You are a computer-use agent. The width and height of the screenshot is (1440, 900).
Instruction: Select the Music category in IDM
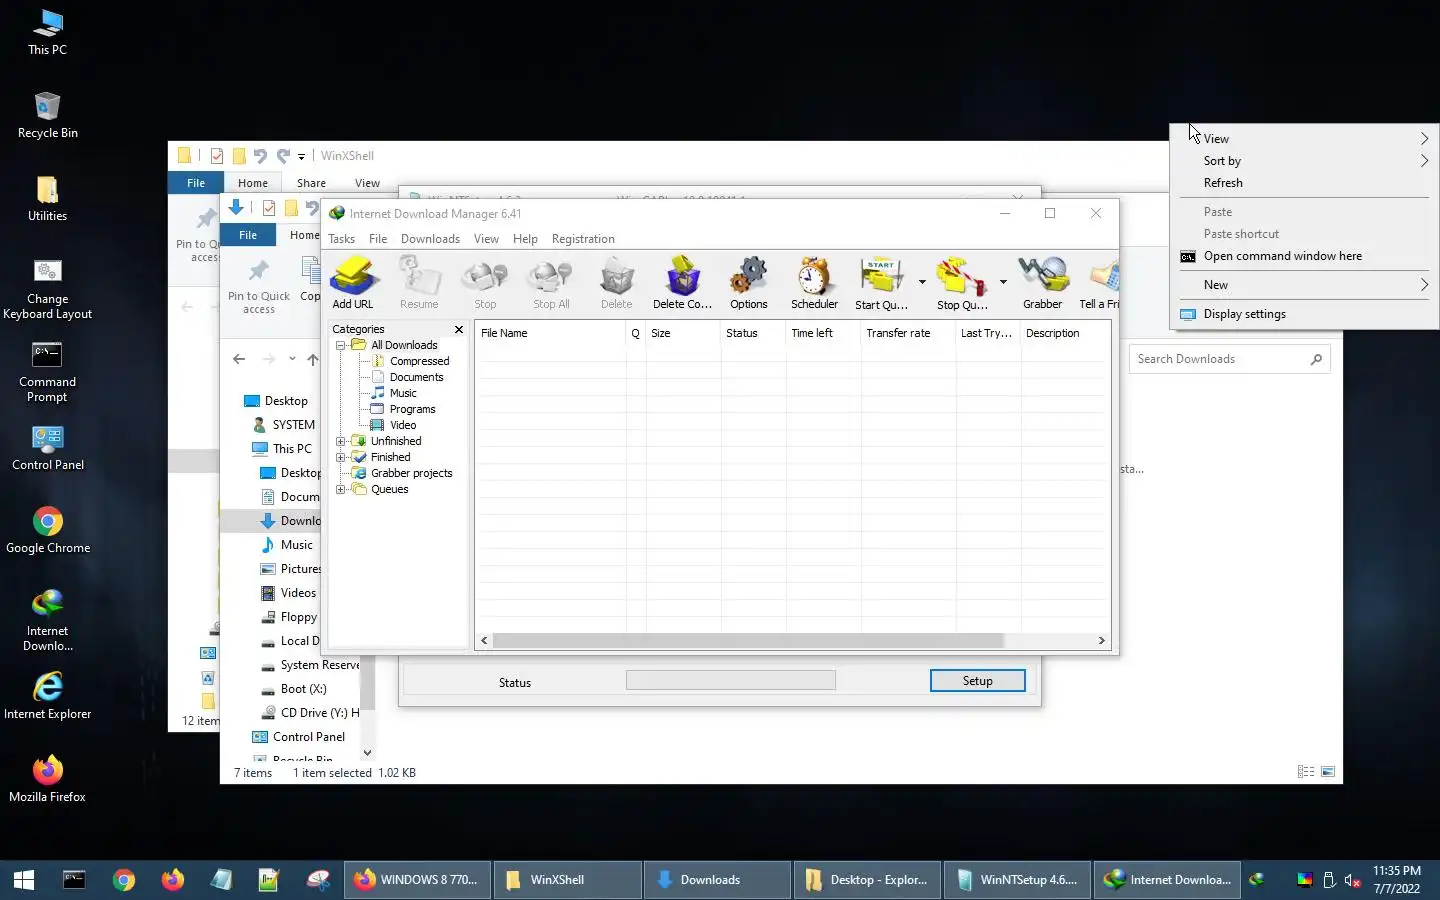(403, 393)
